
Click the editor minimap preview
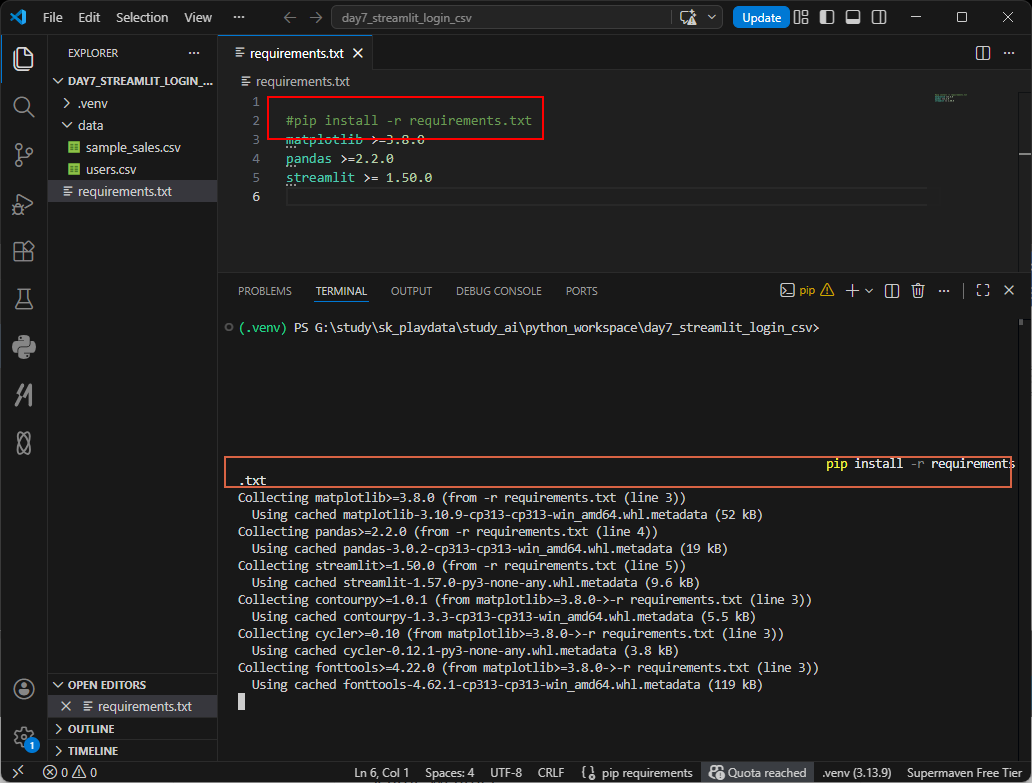coord(951,98)
